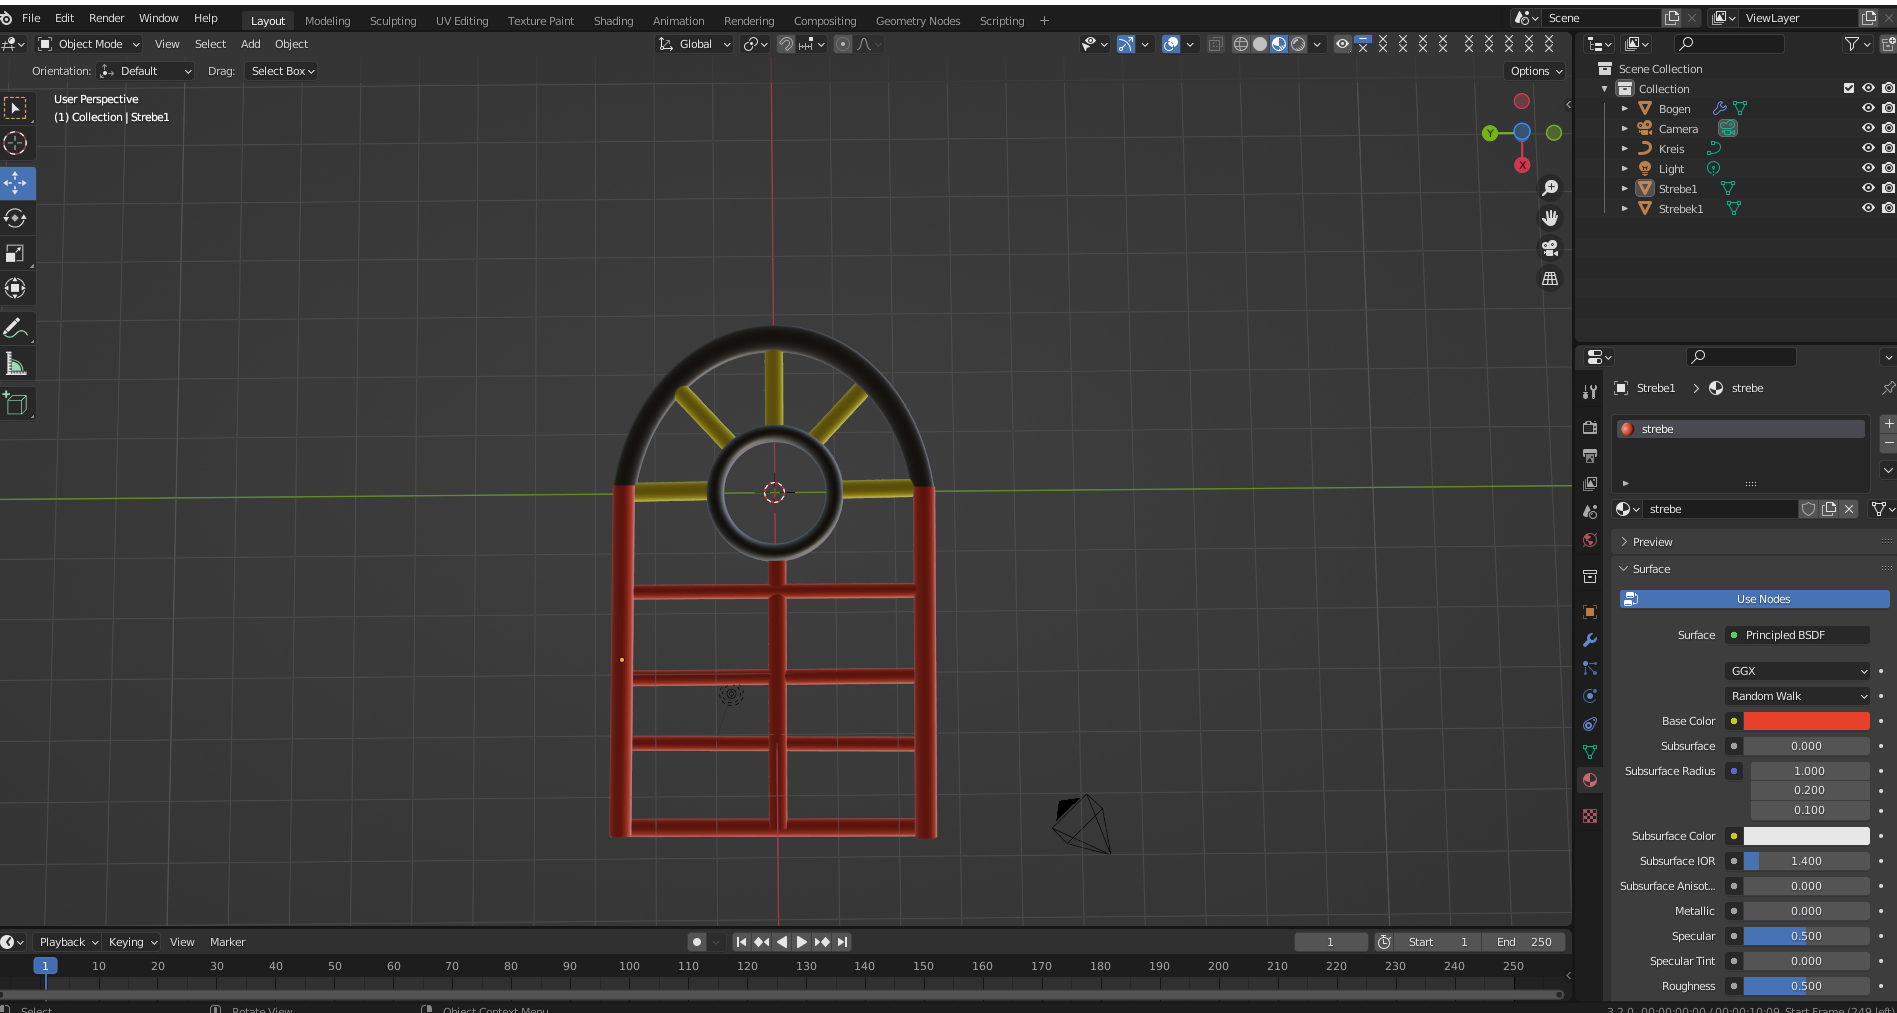This screenshot has height=1013, width=1897.
Task: Click the End frame field
Action: (x=1524, y=942)
